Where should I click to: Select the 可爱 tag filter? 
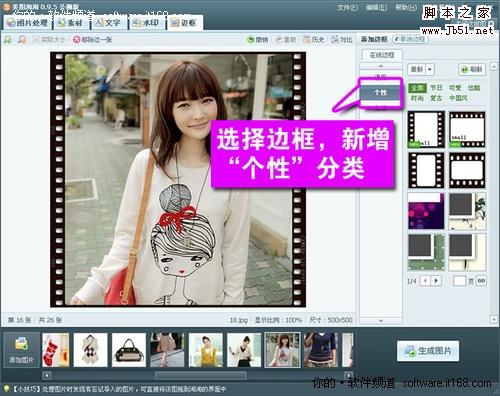pyautogui.click(x=455, y=88)
